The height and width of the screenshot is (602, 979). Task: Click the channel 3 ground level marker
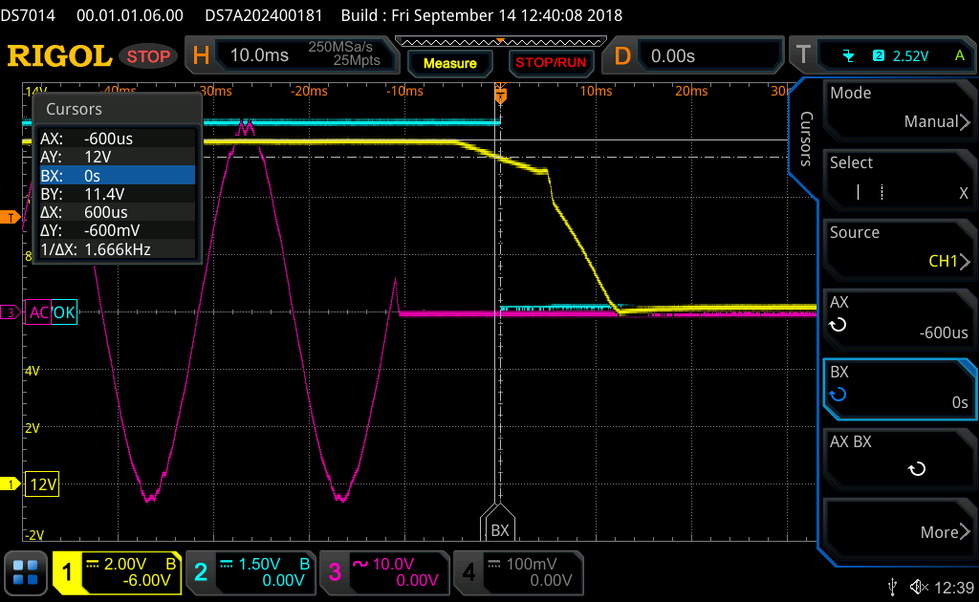(10, 312)
